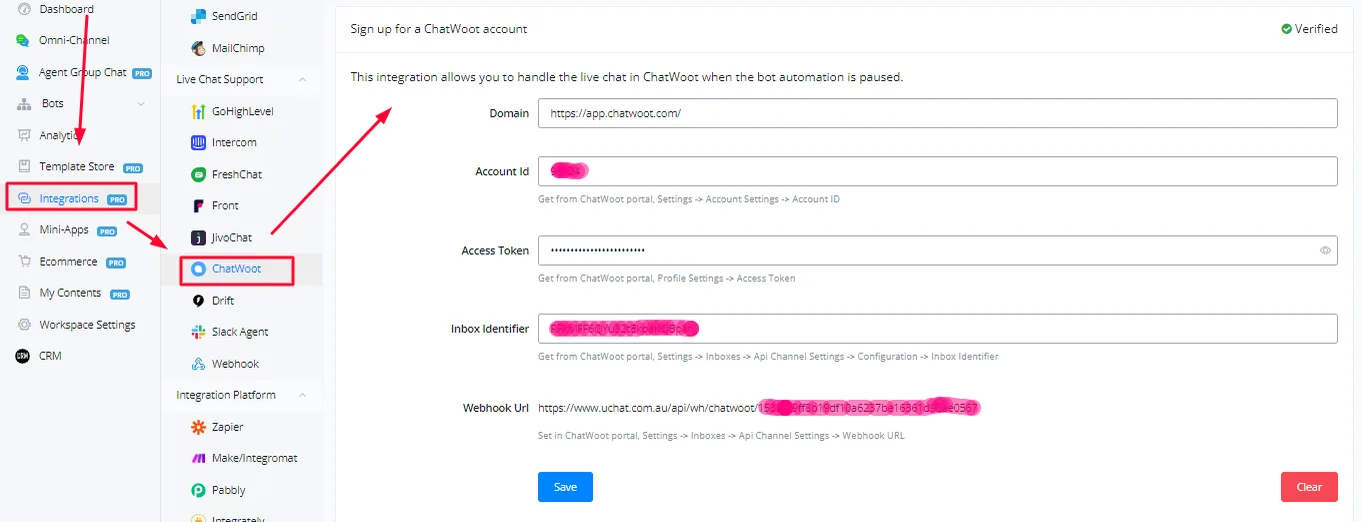1362x522 pixels.
Task: Go to Omni-Channel in the sidebar
Action: tap(74, 41)
